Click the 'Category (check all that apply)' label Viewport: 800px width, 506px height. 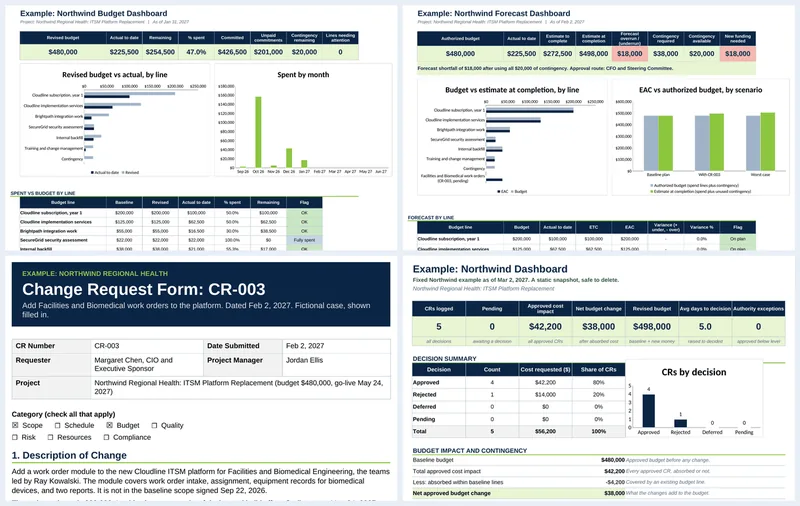point(63,414)
